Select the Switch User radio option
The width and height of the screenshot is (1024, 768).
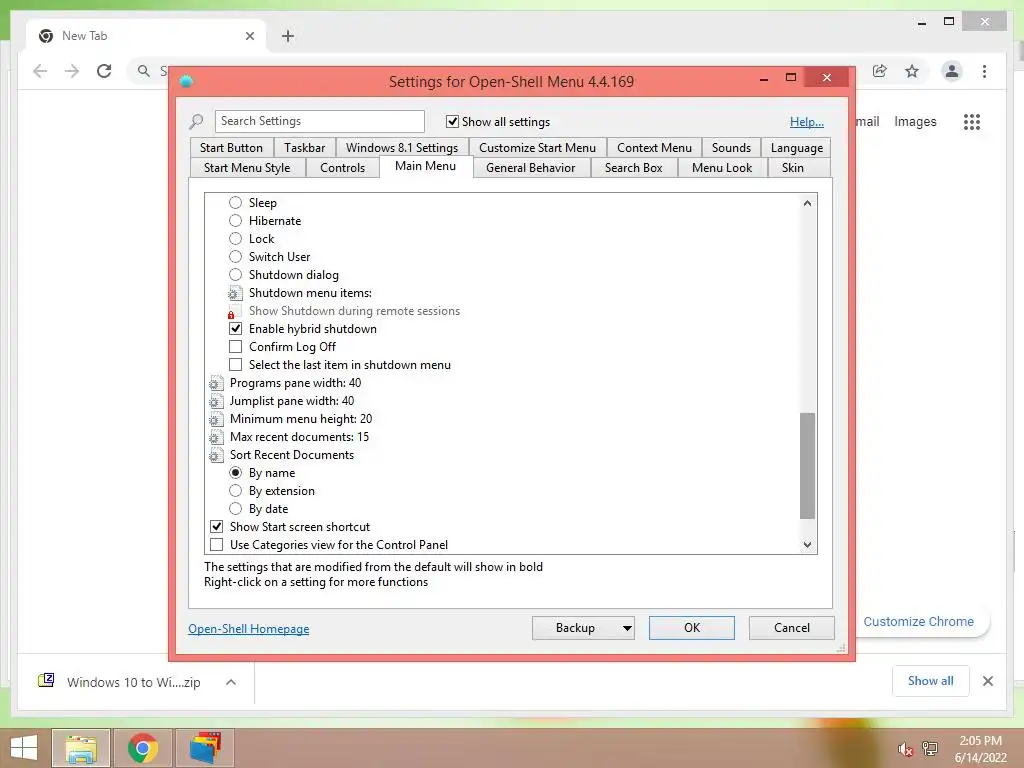235,257
